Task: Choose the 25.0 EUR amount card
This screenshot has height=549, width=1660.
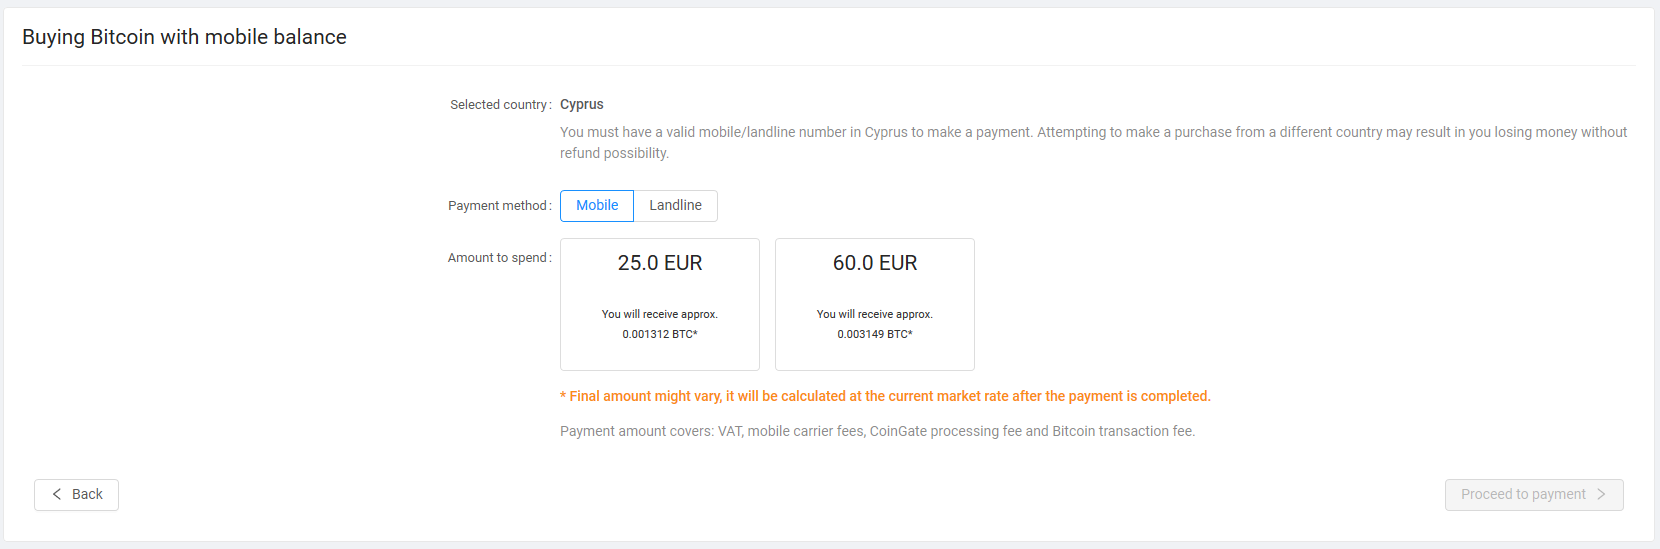Action: tap(660, 304)
